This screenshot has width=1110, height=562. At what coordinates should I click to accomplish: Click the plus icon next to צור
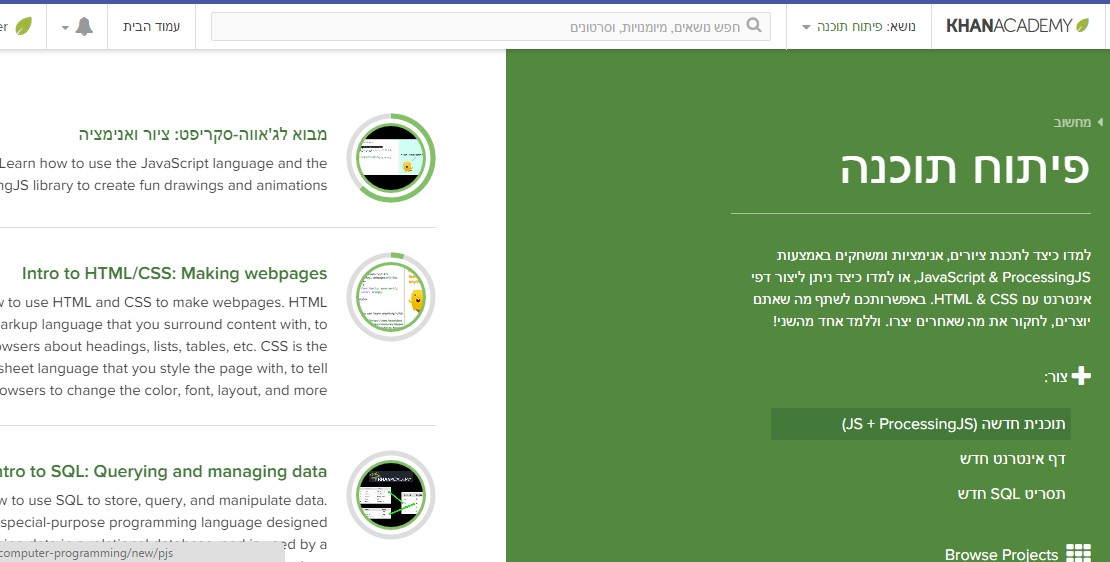point(1081,376)
